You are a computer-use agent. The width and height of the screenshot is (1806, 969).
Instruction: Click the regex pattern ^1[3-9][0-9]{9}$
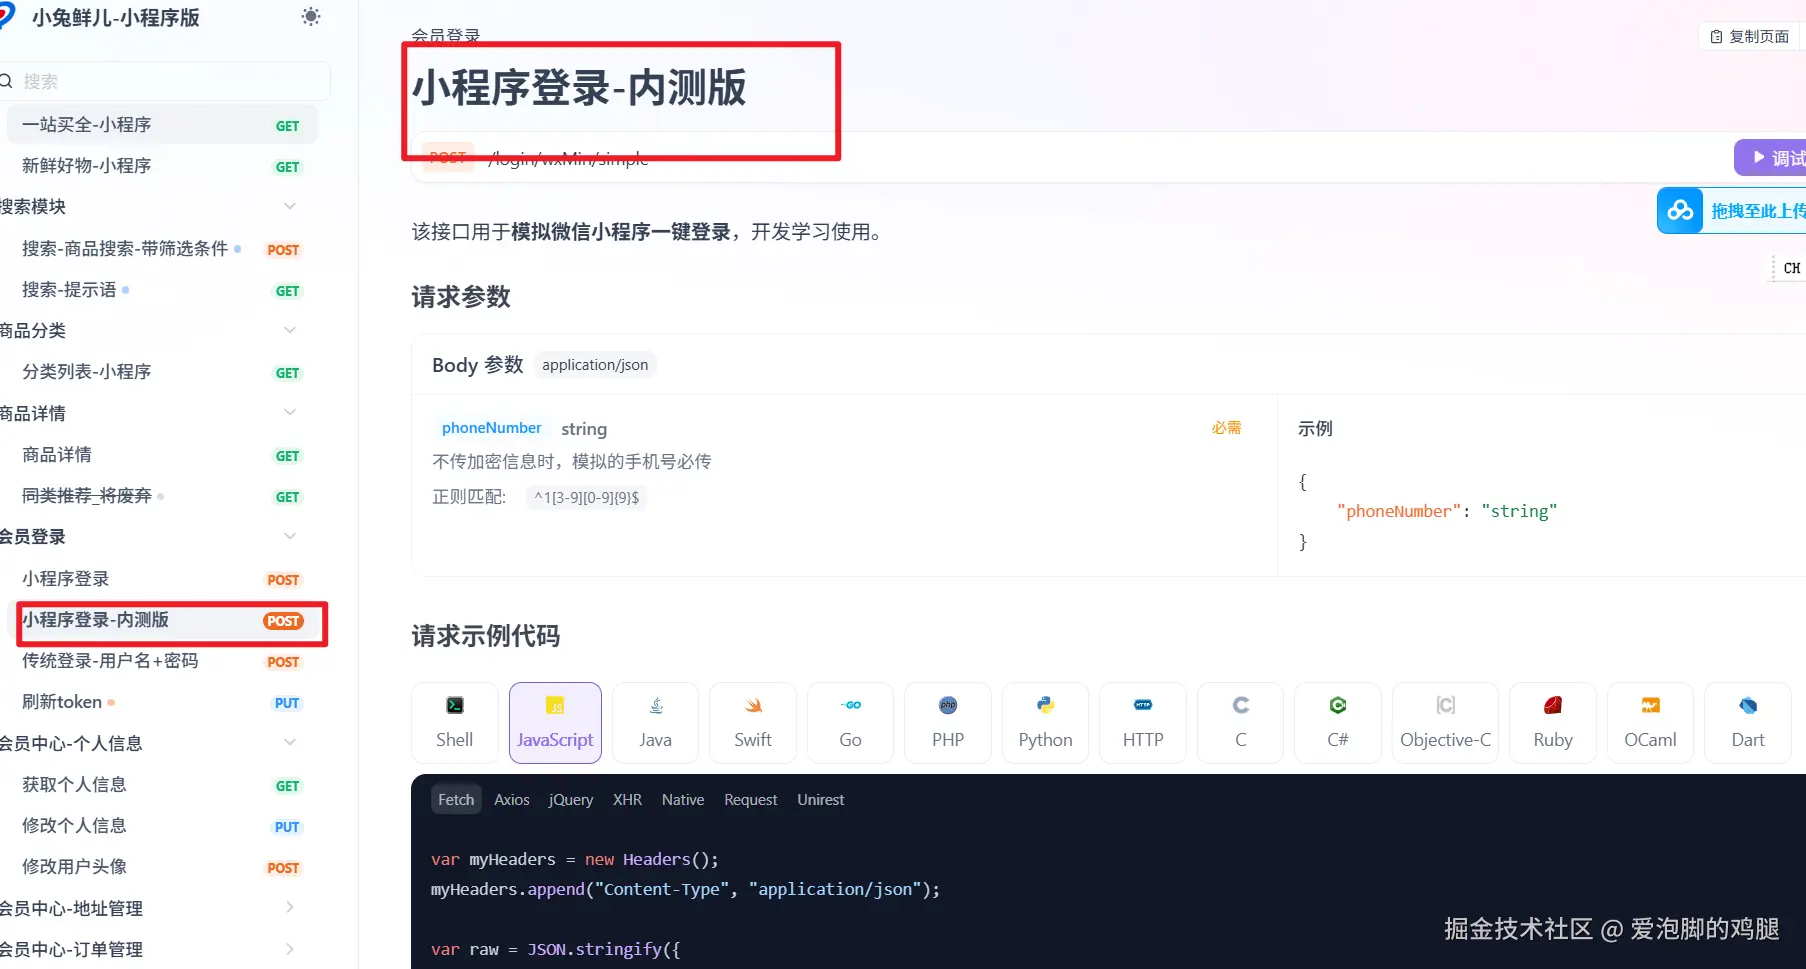pyautogui.click(x=587, y=497)
